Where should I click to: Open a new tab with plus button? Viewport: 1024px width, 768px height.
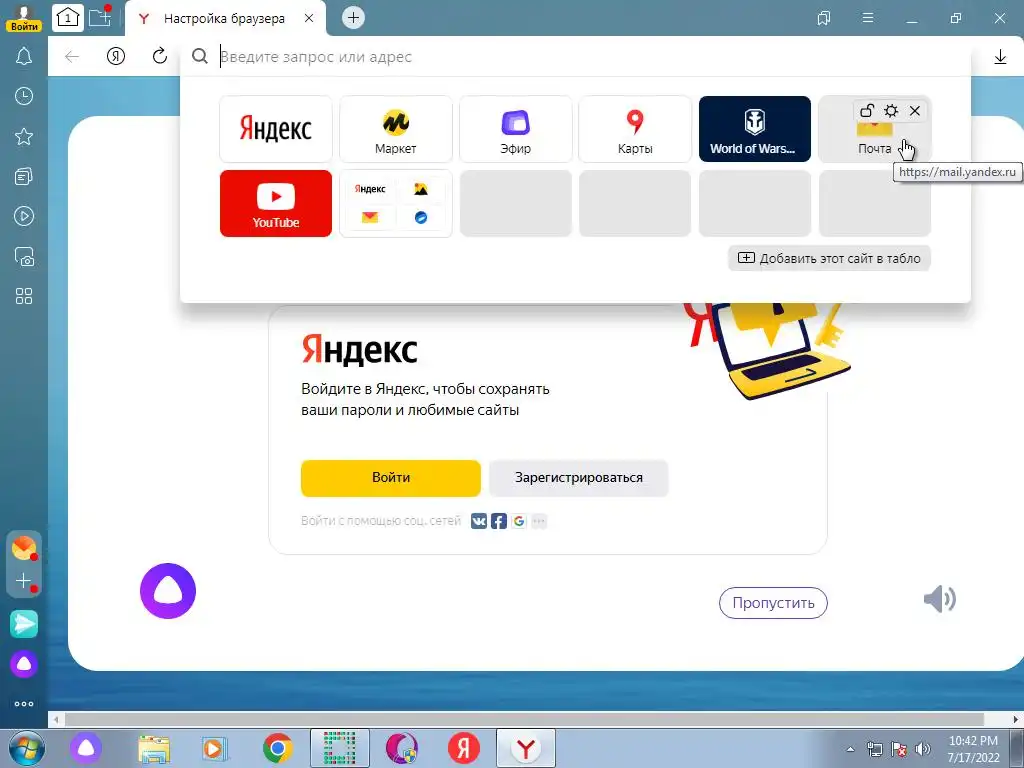(353, 18)
